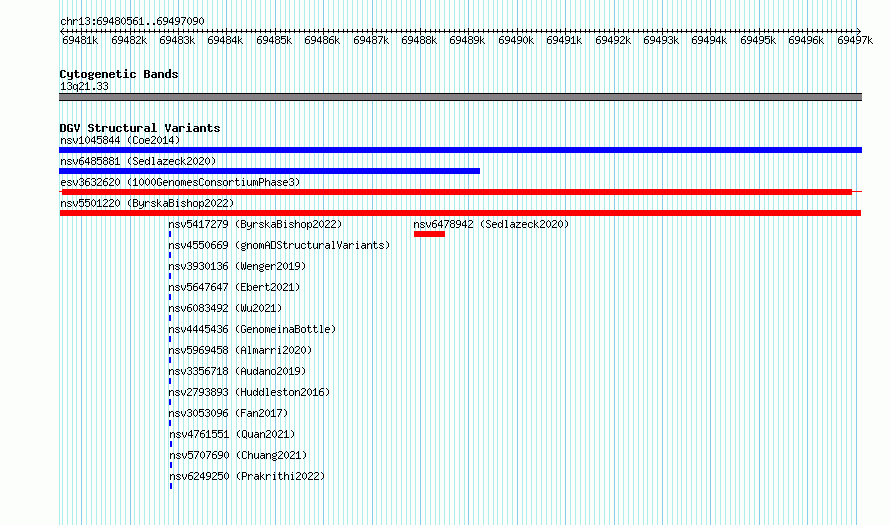Click the blue nsv6485881 variant bar
The height and width of the screenshot is (525, 890).
(270, 171)
